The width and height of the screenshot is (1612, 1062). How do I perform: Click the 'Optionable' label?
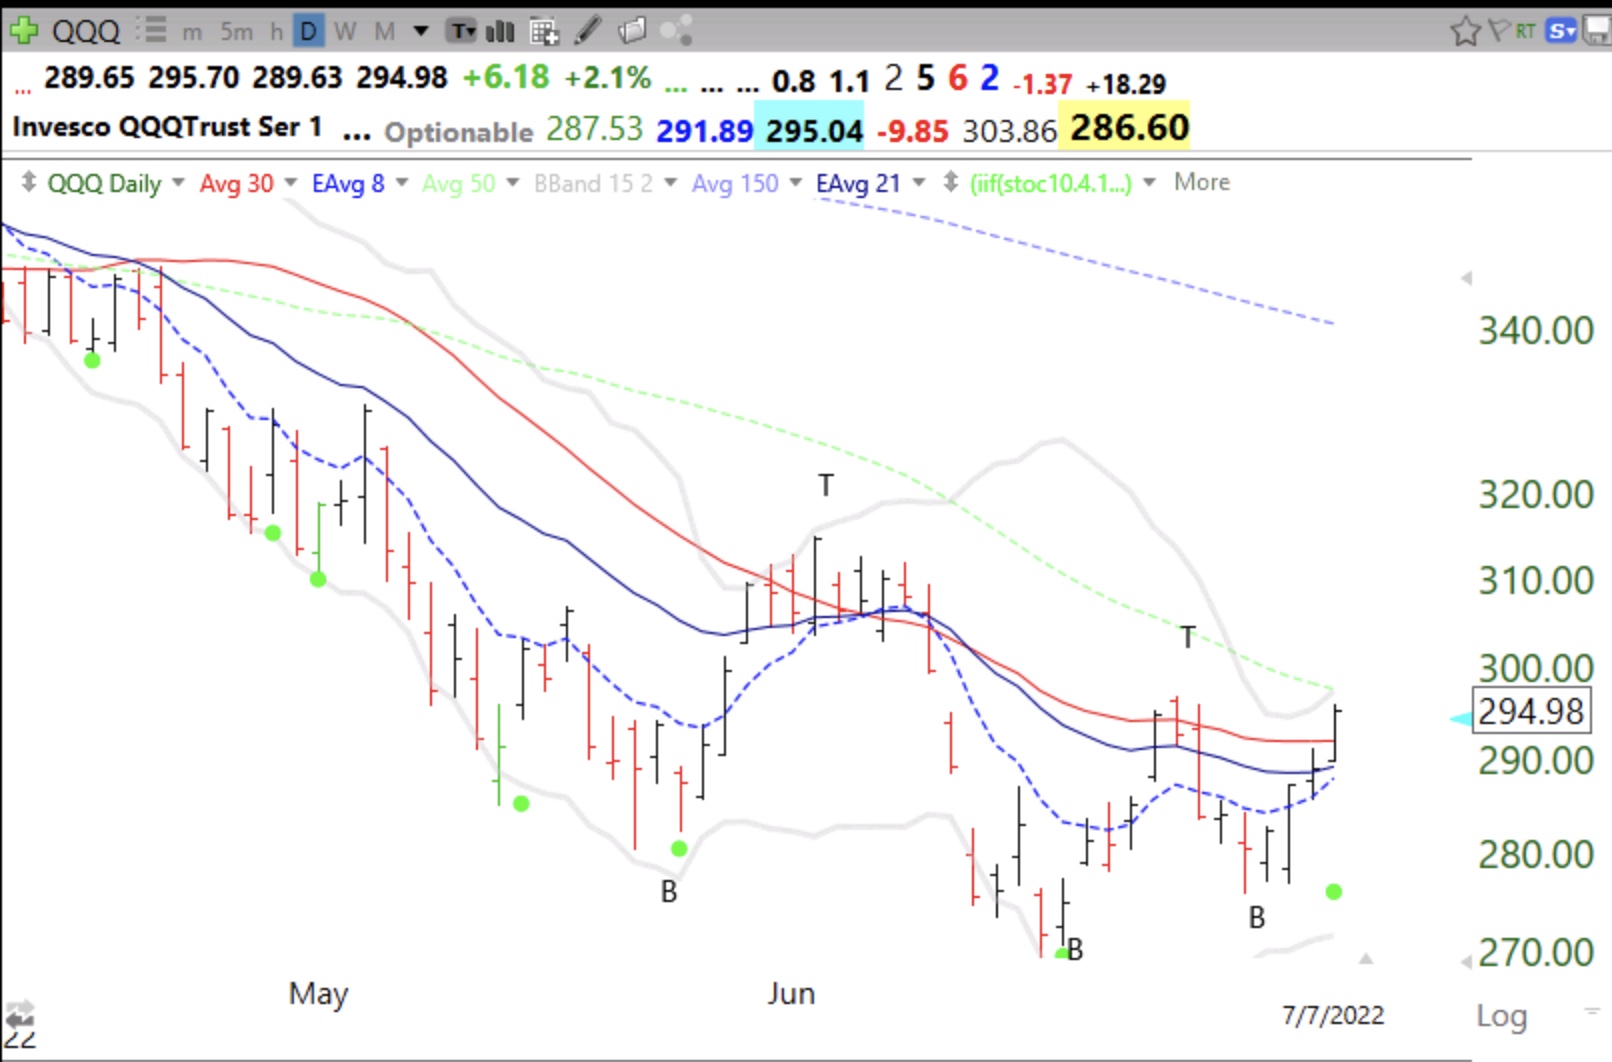pyautogui.click(x=459, y=132)
